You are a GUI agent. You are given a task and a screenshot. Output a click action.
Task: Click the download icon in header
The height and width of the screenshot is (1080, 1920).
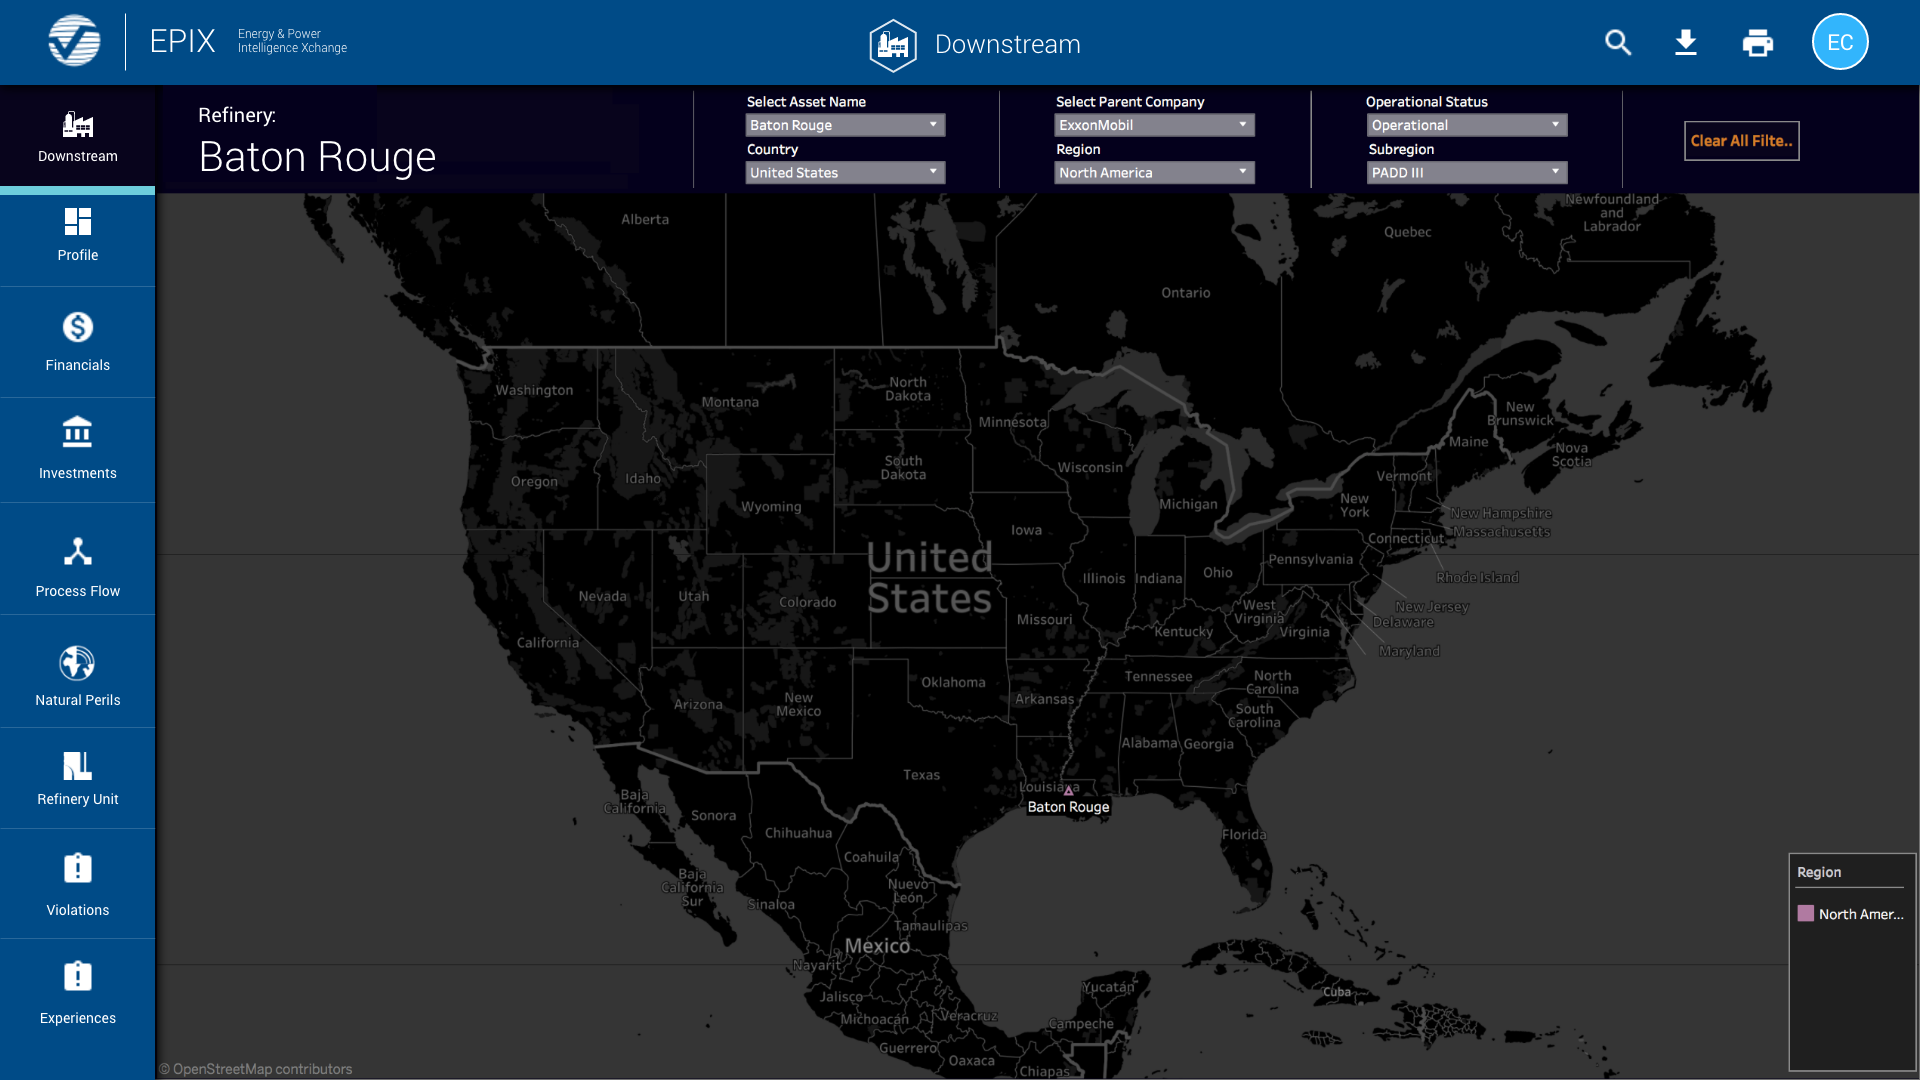click(1686, 42)
